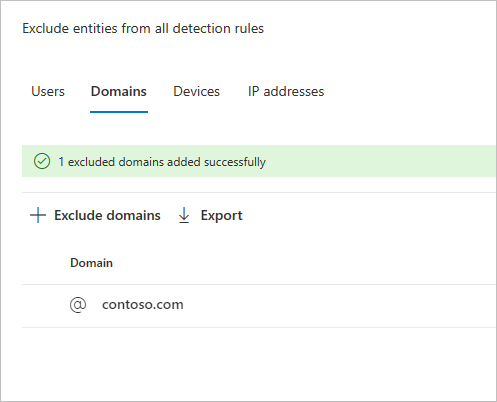Click the Export button label
This screenshot has height=402, width=497.
click(221, 216)
